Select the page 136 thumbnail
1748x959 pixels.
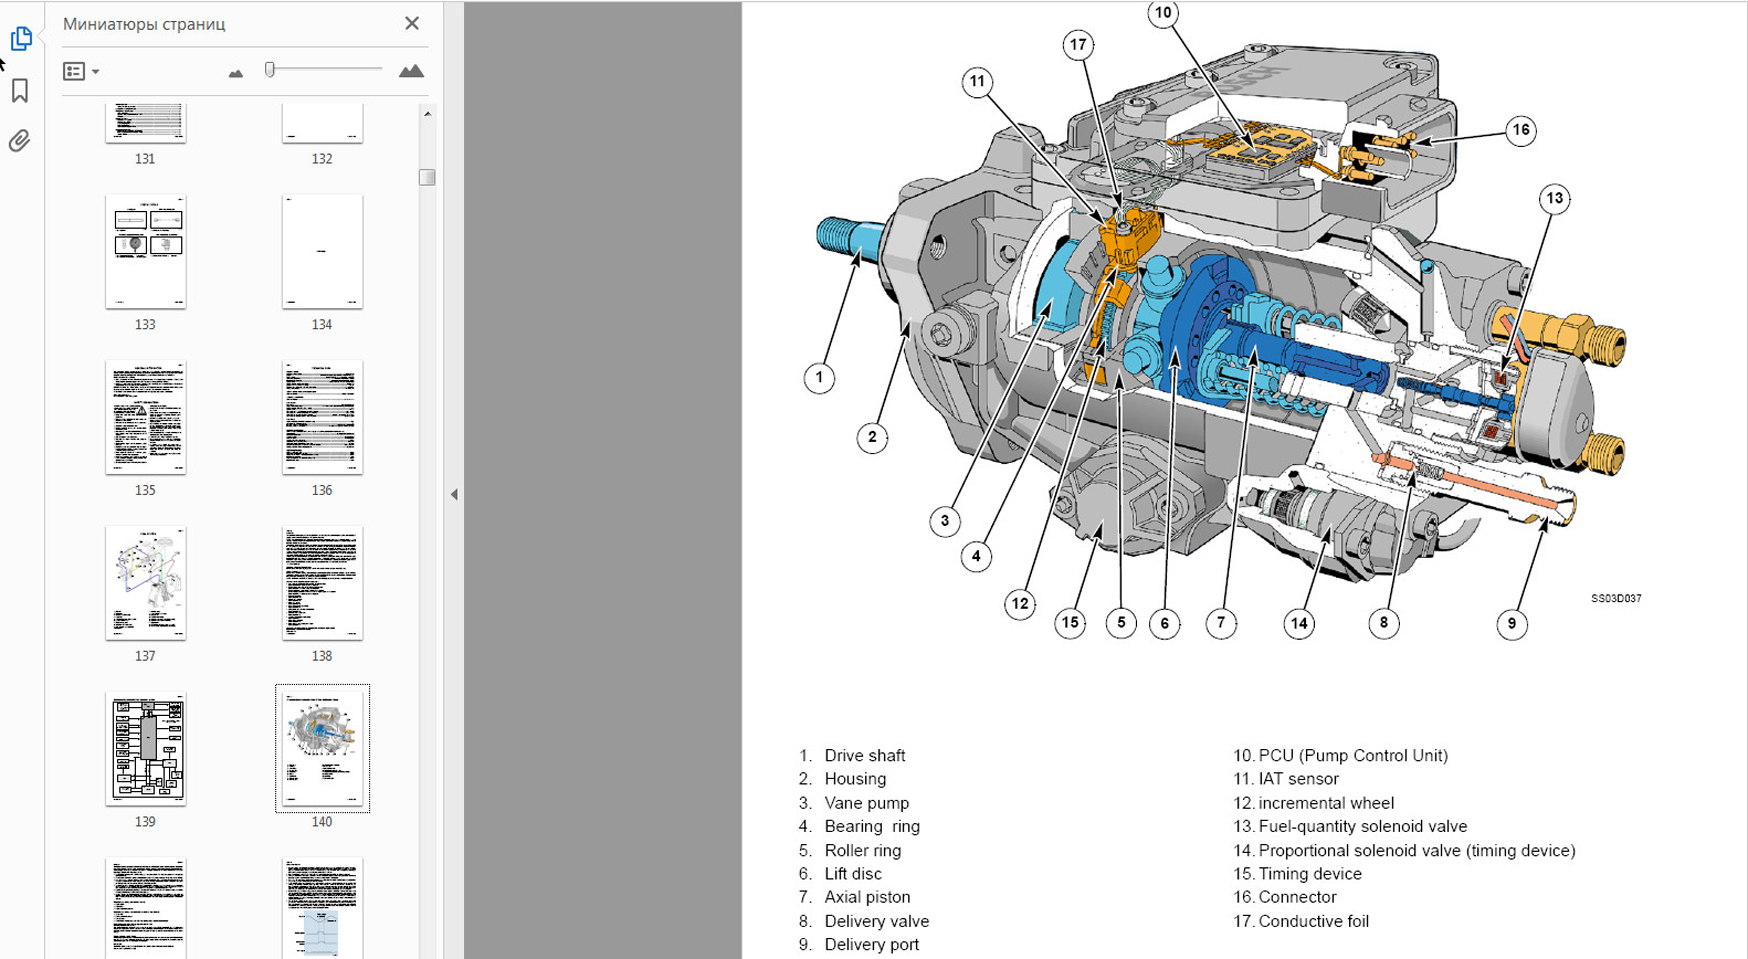coord(322,418)
